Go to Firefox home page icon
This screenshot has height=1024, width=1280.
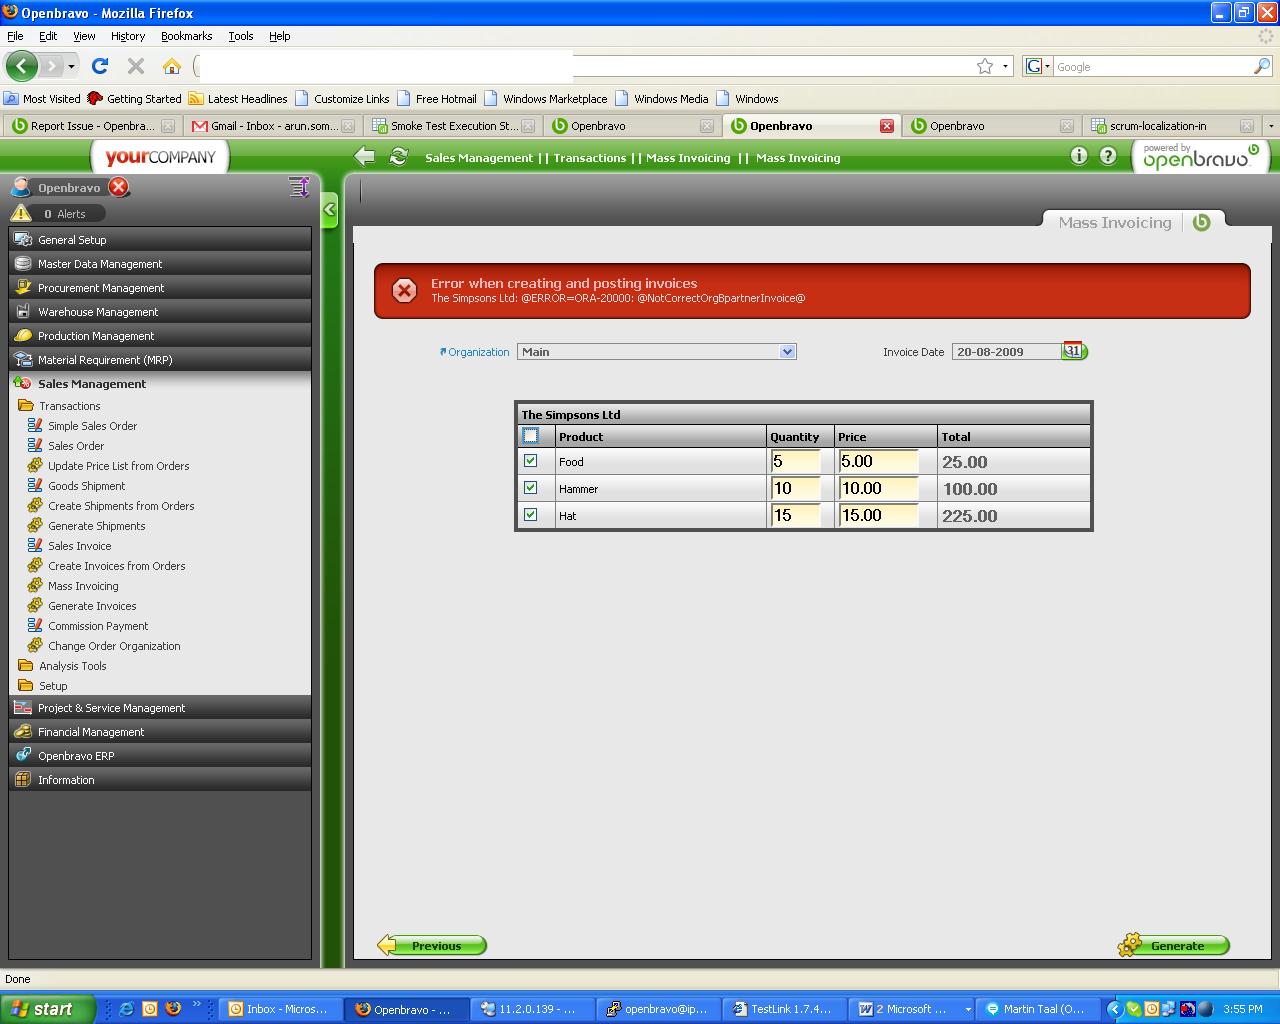(172, 66)
